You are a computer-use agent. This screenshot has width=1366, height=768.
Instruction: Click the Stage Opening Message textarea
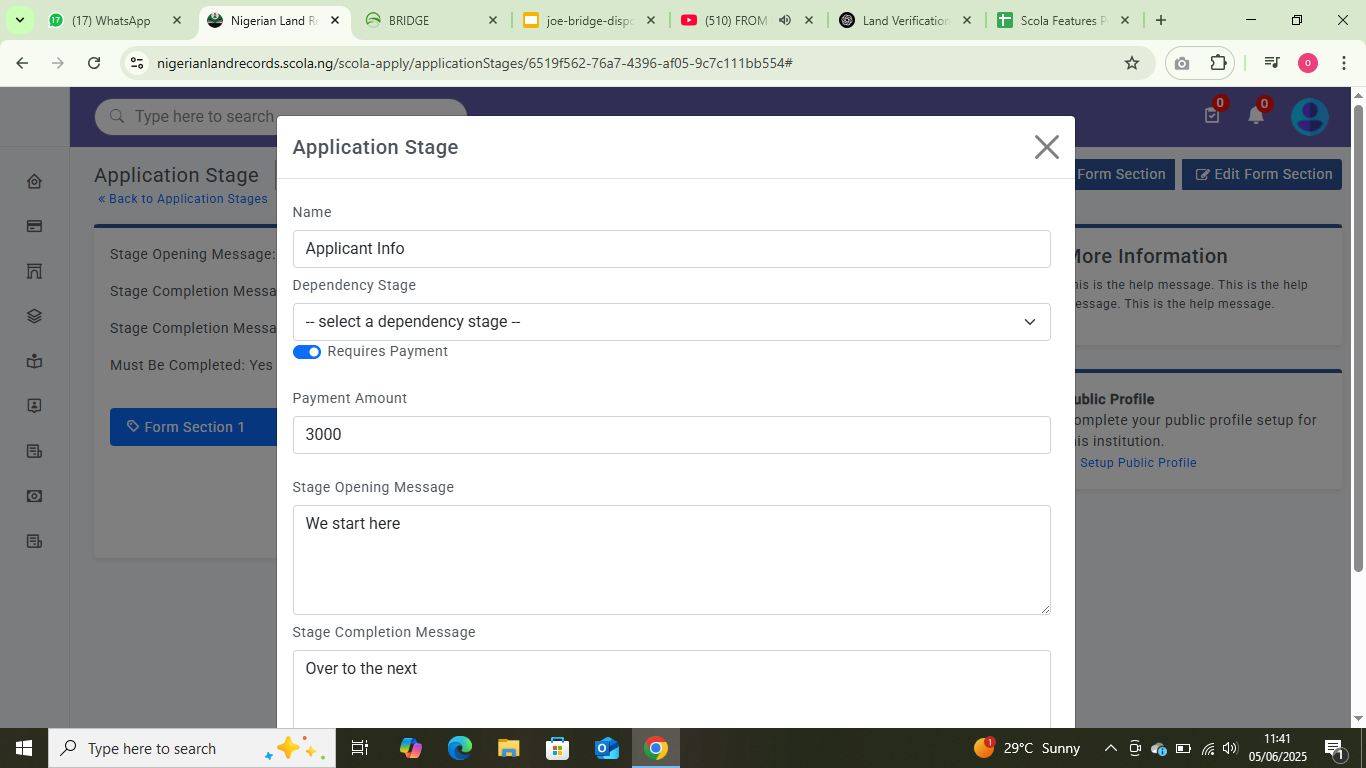coord(671,559)
